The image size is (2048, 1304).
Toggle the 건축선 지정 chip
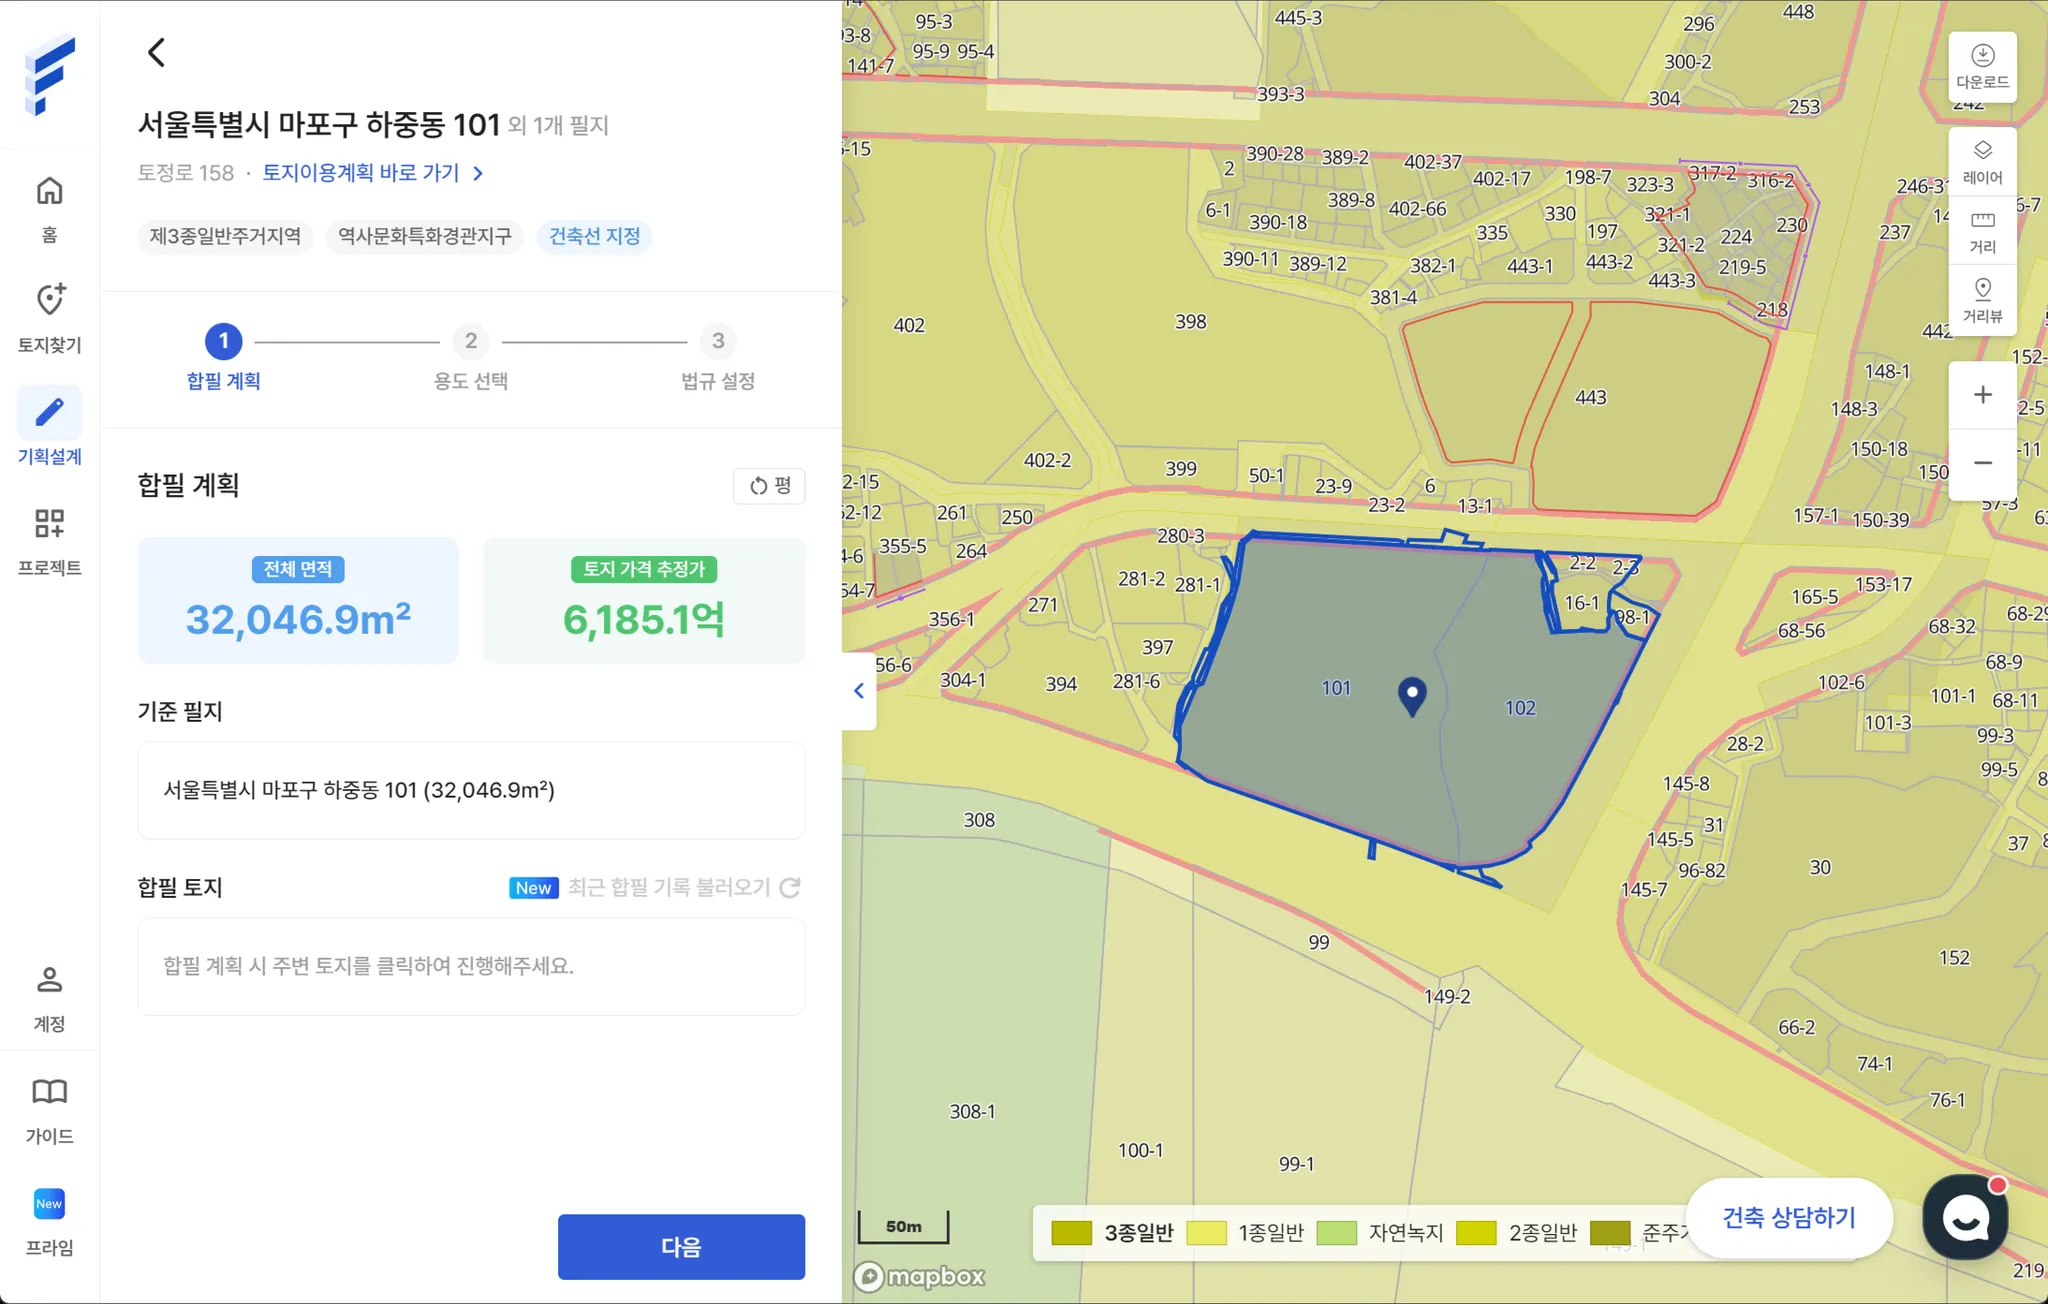(x=594, y=236)
